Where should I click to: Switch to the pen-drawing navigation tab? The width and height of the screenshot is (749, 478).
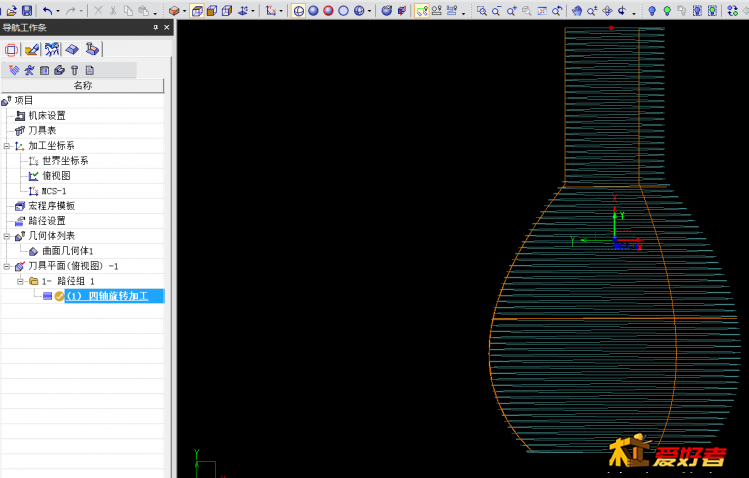point(32,50)
